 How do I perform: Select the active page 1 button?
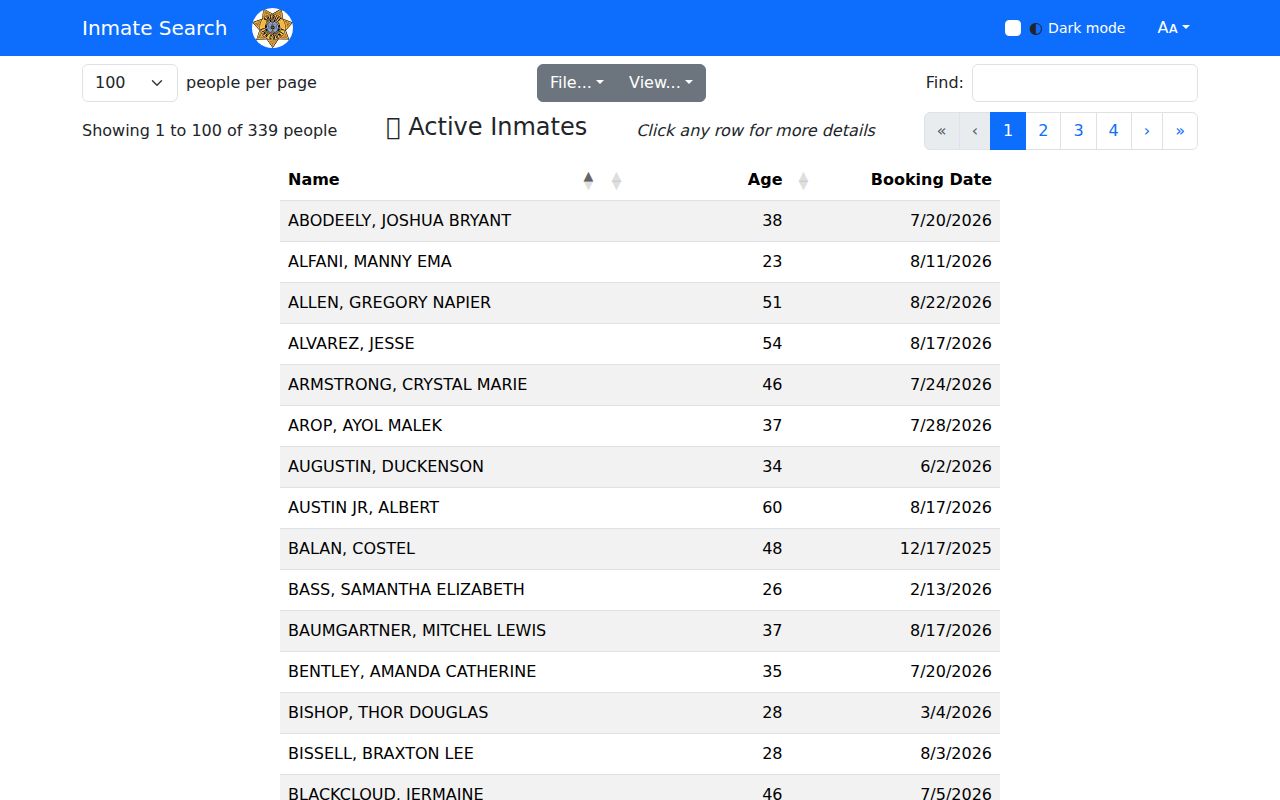pyautogui.click(x=1008, y=131)
